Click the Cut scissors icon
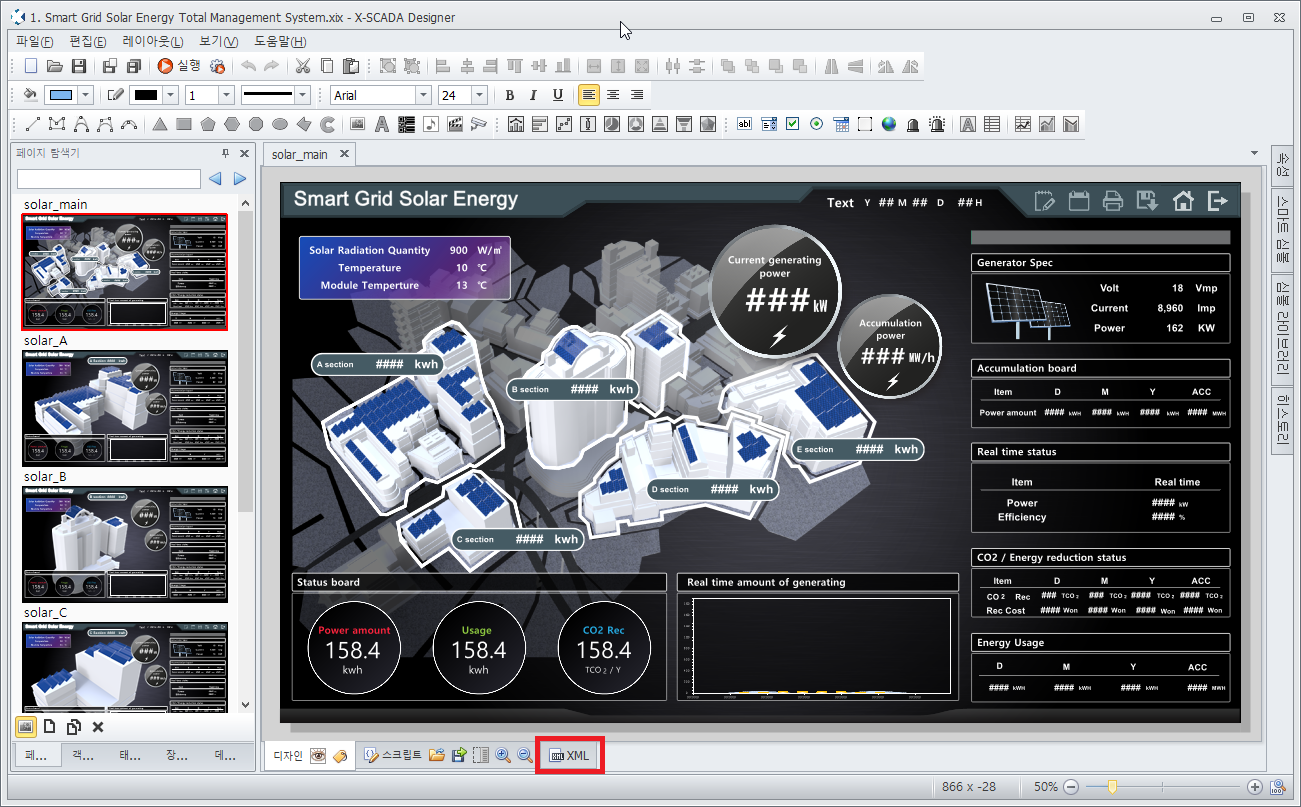This screenshot has height=807, width=1301. 302,66
